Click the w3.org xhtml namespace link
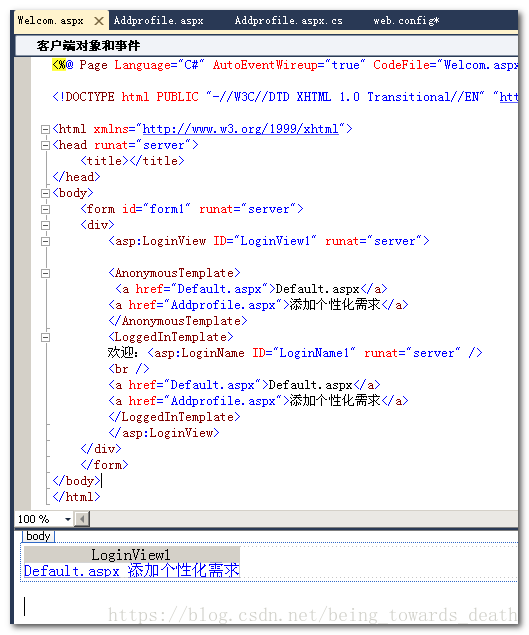Image resolution: width=529 pixels, height=635 pixels. (240, 129)
